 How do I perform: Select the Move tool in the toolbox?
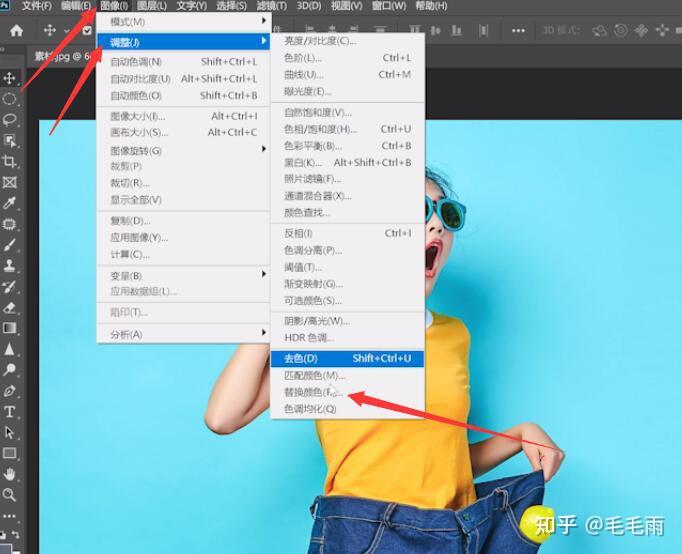[x=10, y=78]
